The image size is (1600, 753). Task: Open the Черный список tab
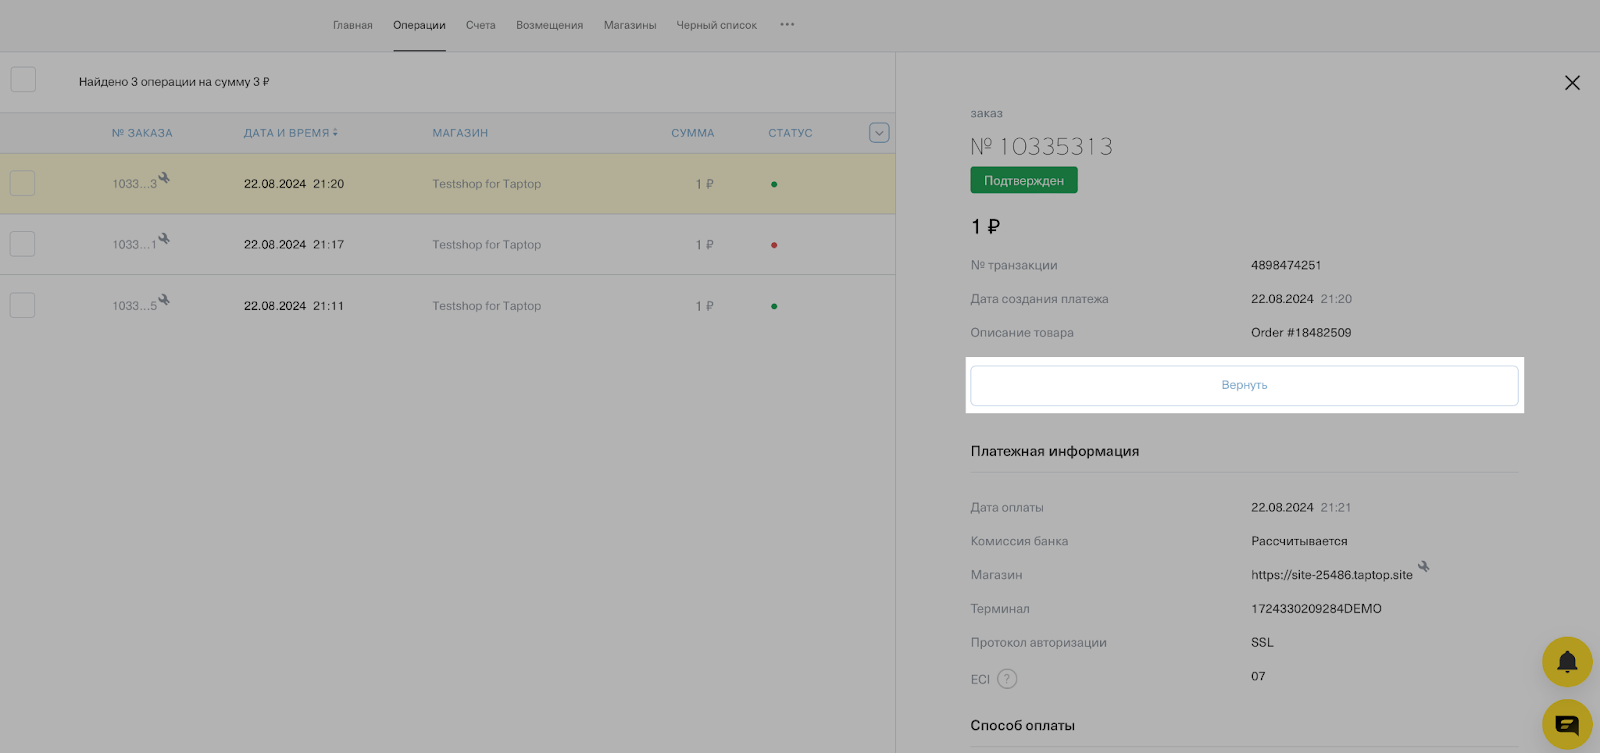click(717, 25)
